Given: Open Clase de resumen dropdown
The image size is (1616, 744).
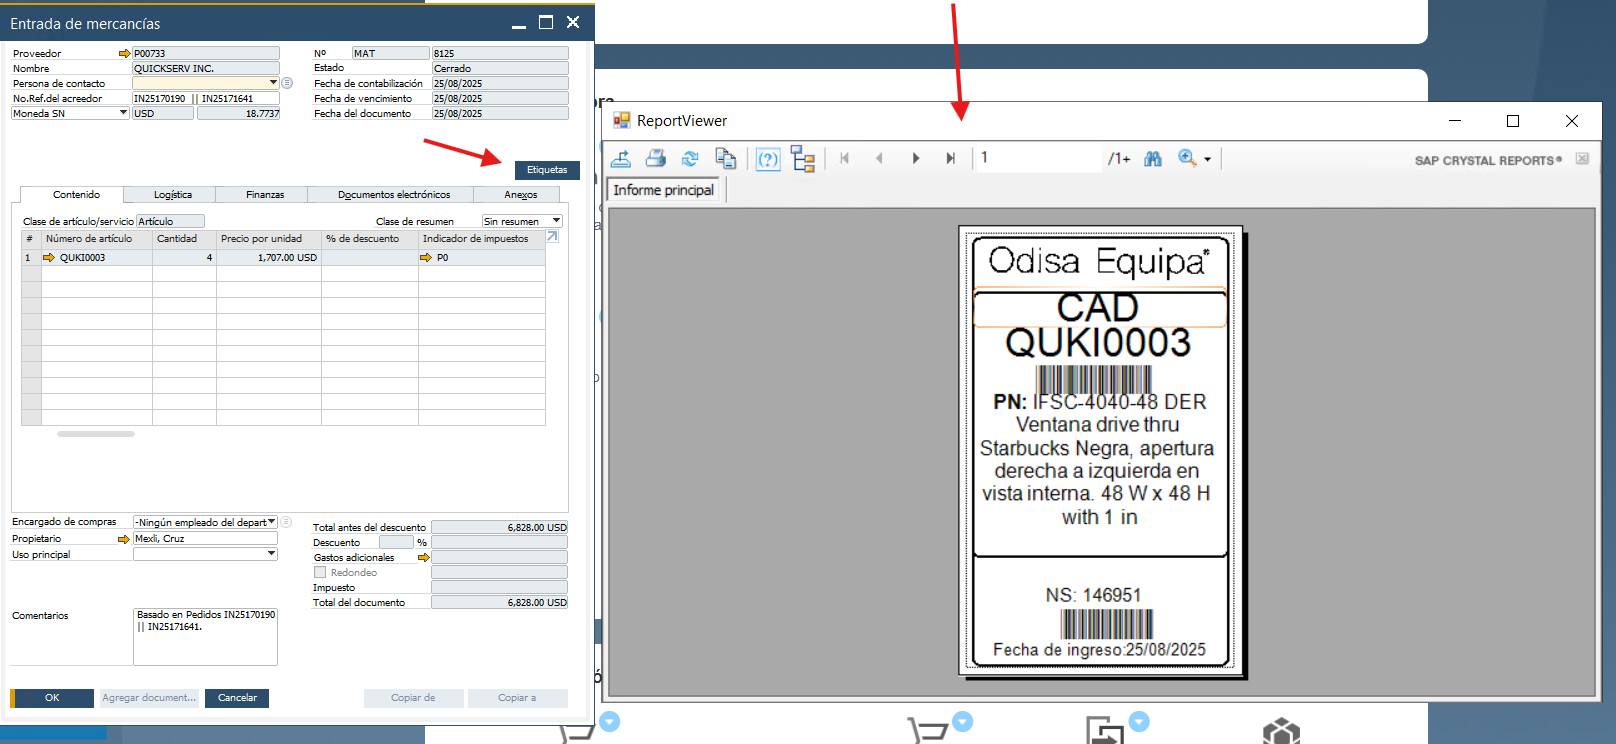Looking at the screenshot, I should pos(557,221).
